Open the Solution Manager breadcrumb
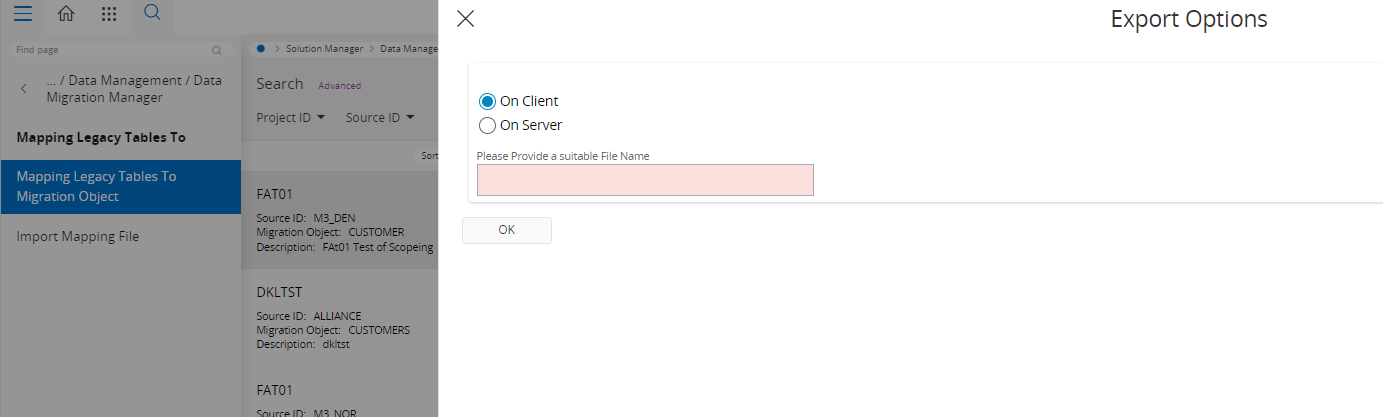This screenshot has height=417, width=1383. (325, 48)
